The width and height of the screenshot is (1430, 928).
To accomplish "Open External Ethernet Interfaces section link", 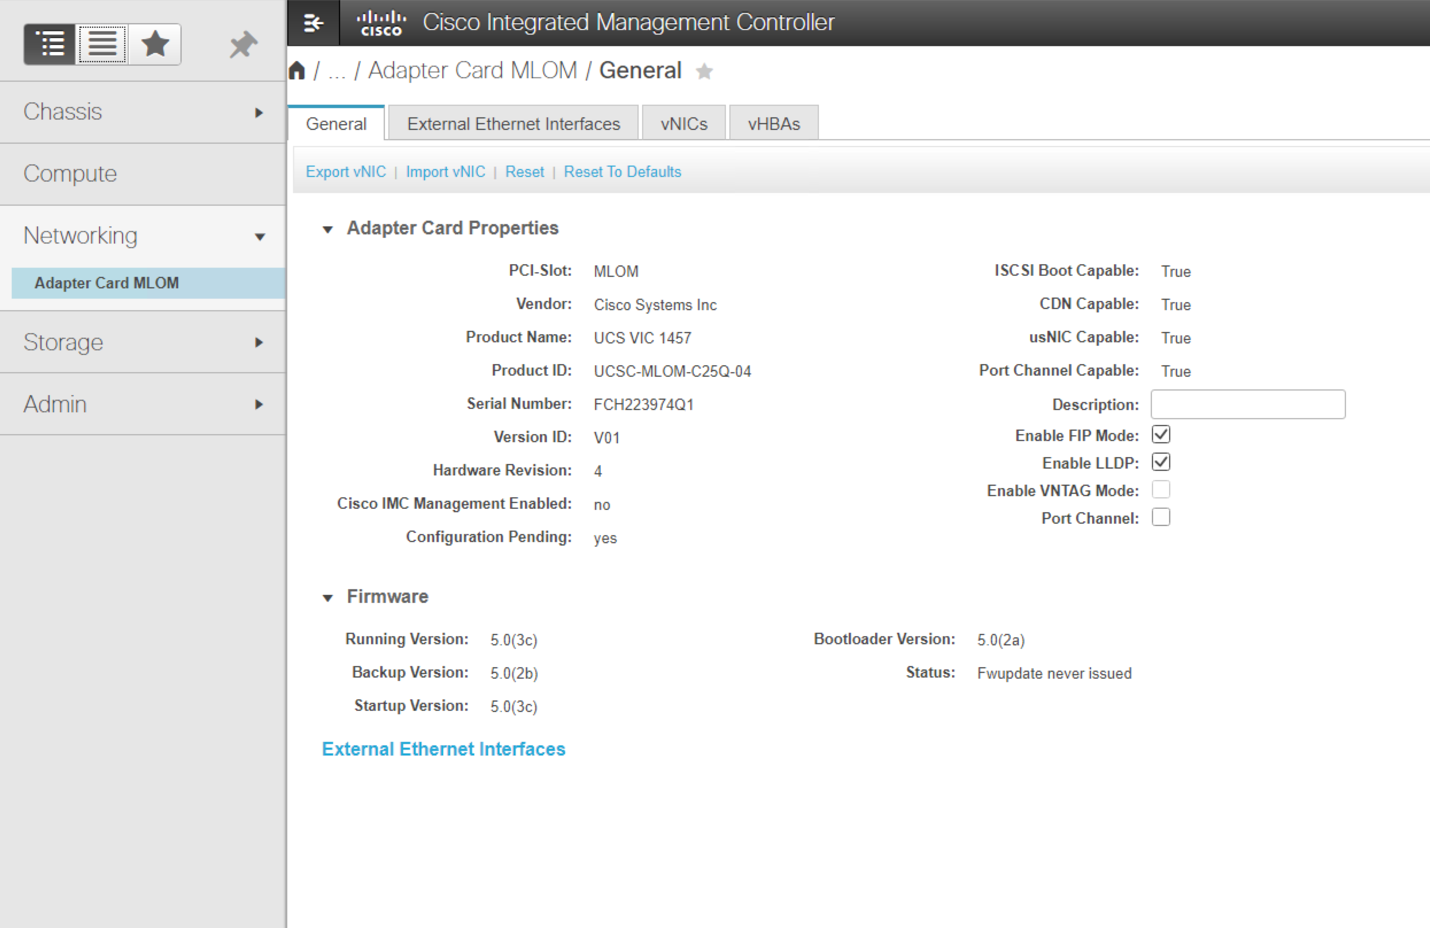I will (x=444, y=749).
